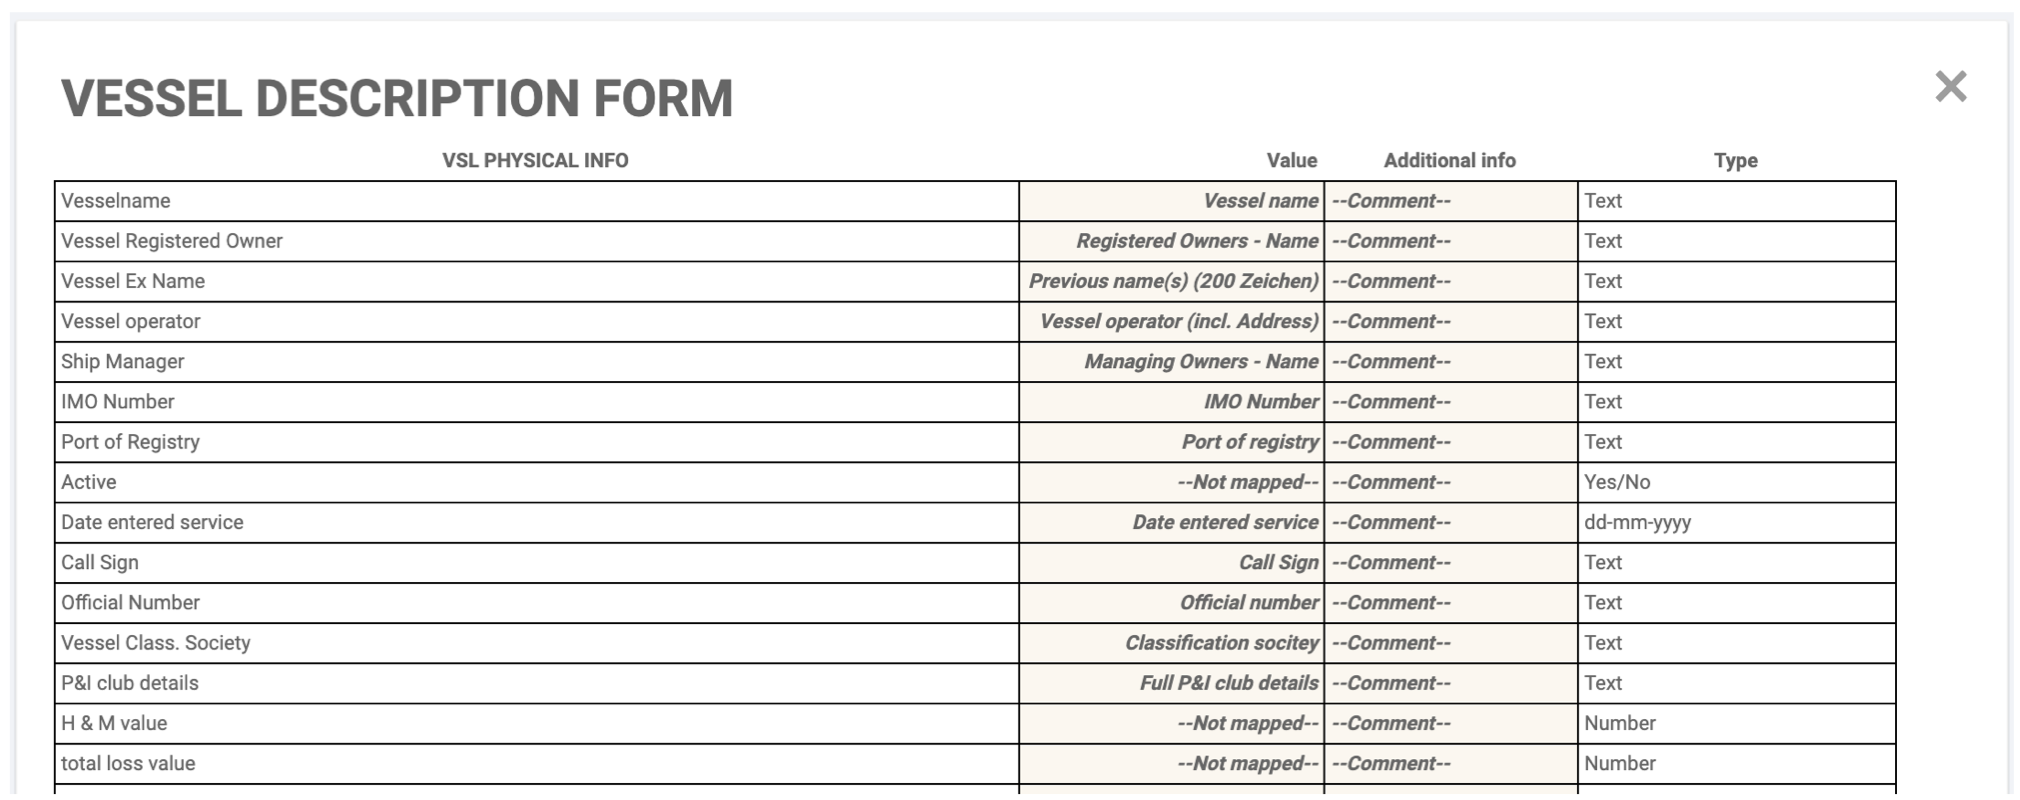Click the 'Previous name(s) (200 Zeichen)' value
Viewport: 2020px width, 800px height.
coord(1173,281)
